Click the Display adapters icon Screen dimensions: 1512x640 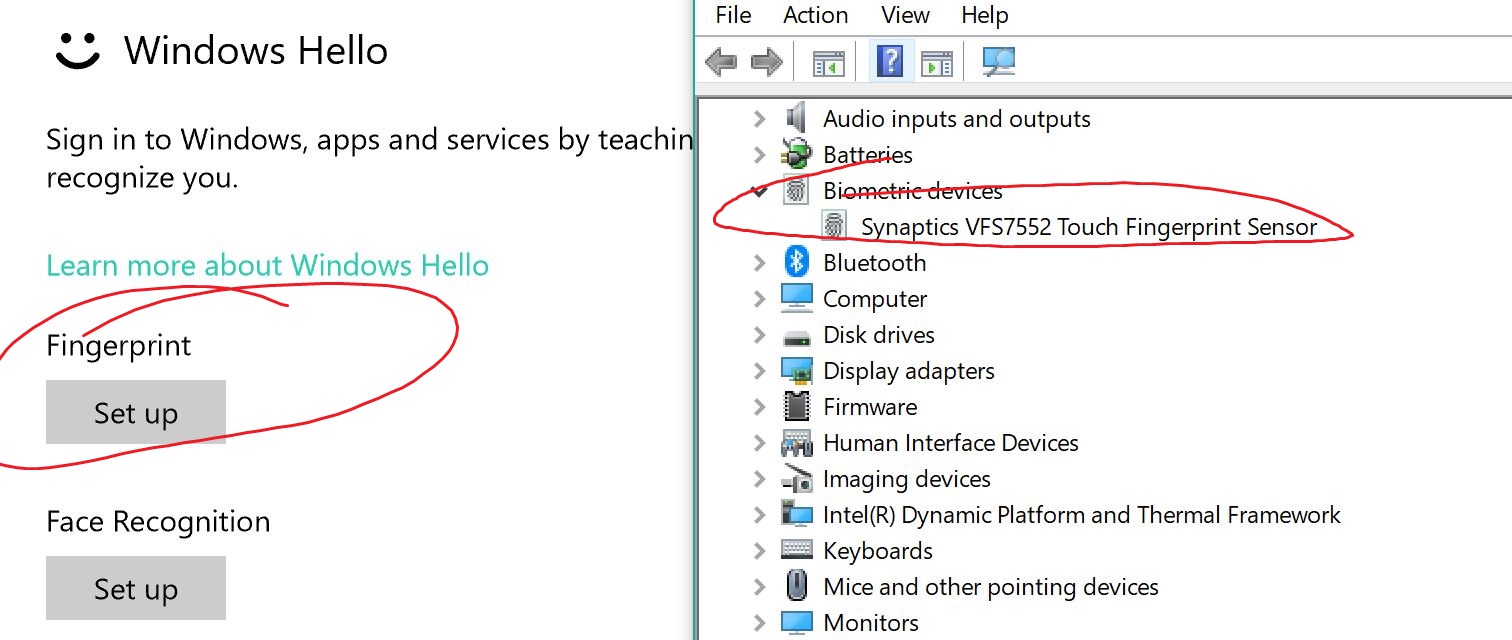pos(797,371)
